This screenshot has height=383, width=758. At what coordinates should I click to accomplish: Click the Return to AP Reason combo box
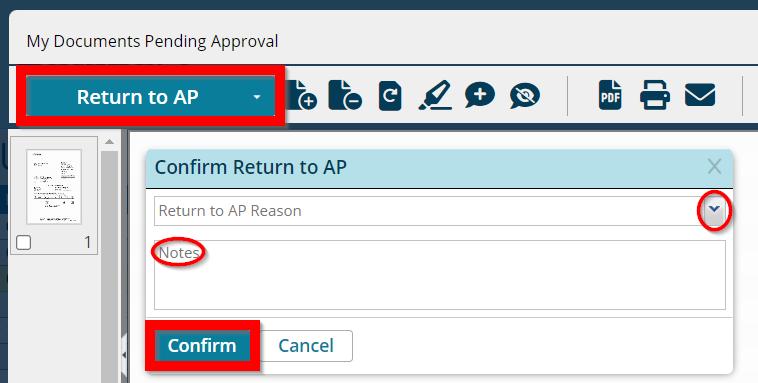(x=440, y=211)
